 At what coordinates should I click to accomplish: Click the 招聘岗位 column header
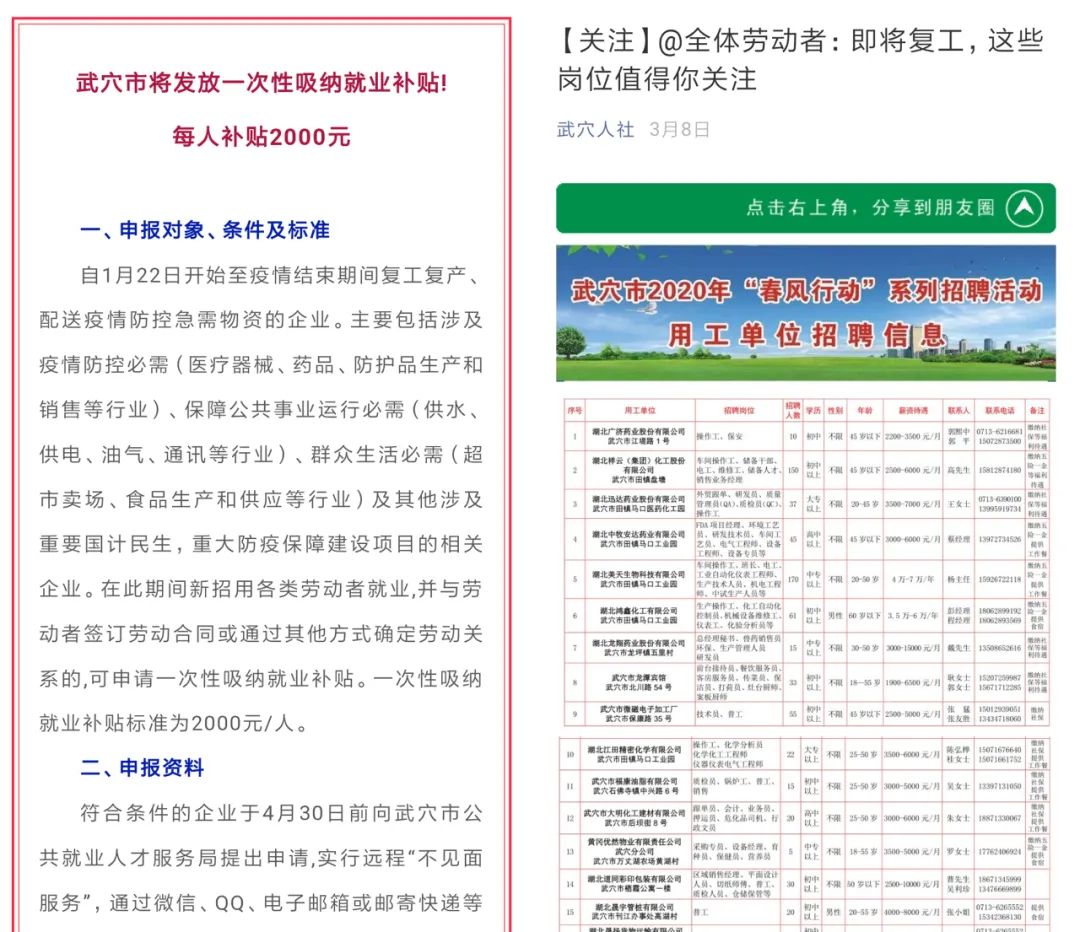pyautogui.click(x=739, y=411)
